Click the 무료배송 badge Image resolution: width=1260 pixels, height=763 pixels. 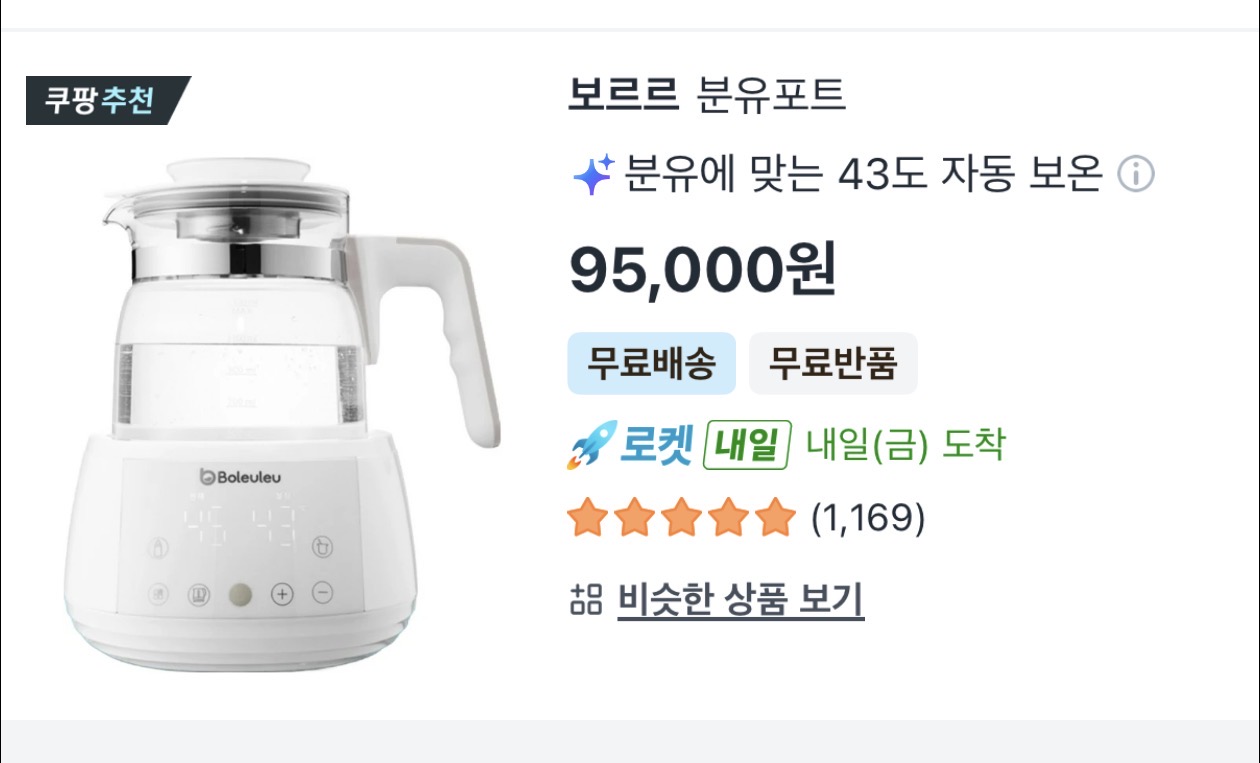651,364
